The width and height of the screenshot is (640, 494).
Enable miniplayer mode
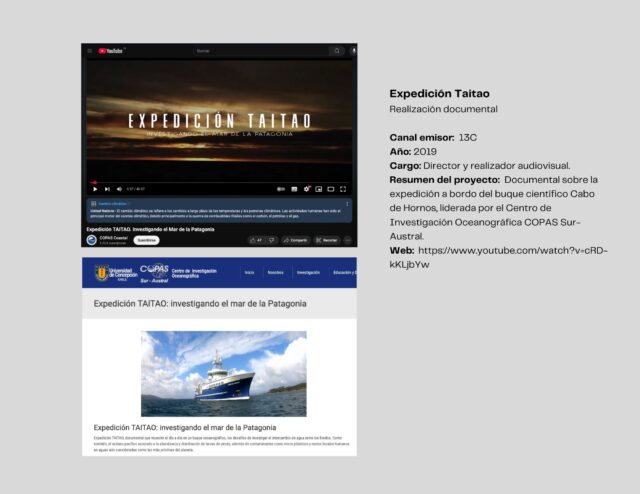coord(318,189)
